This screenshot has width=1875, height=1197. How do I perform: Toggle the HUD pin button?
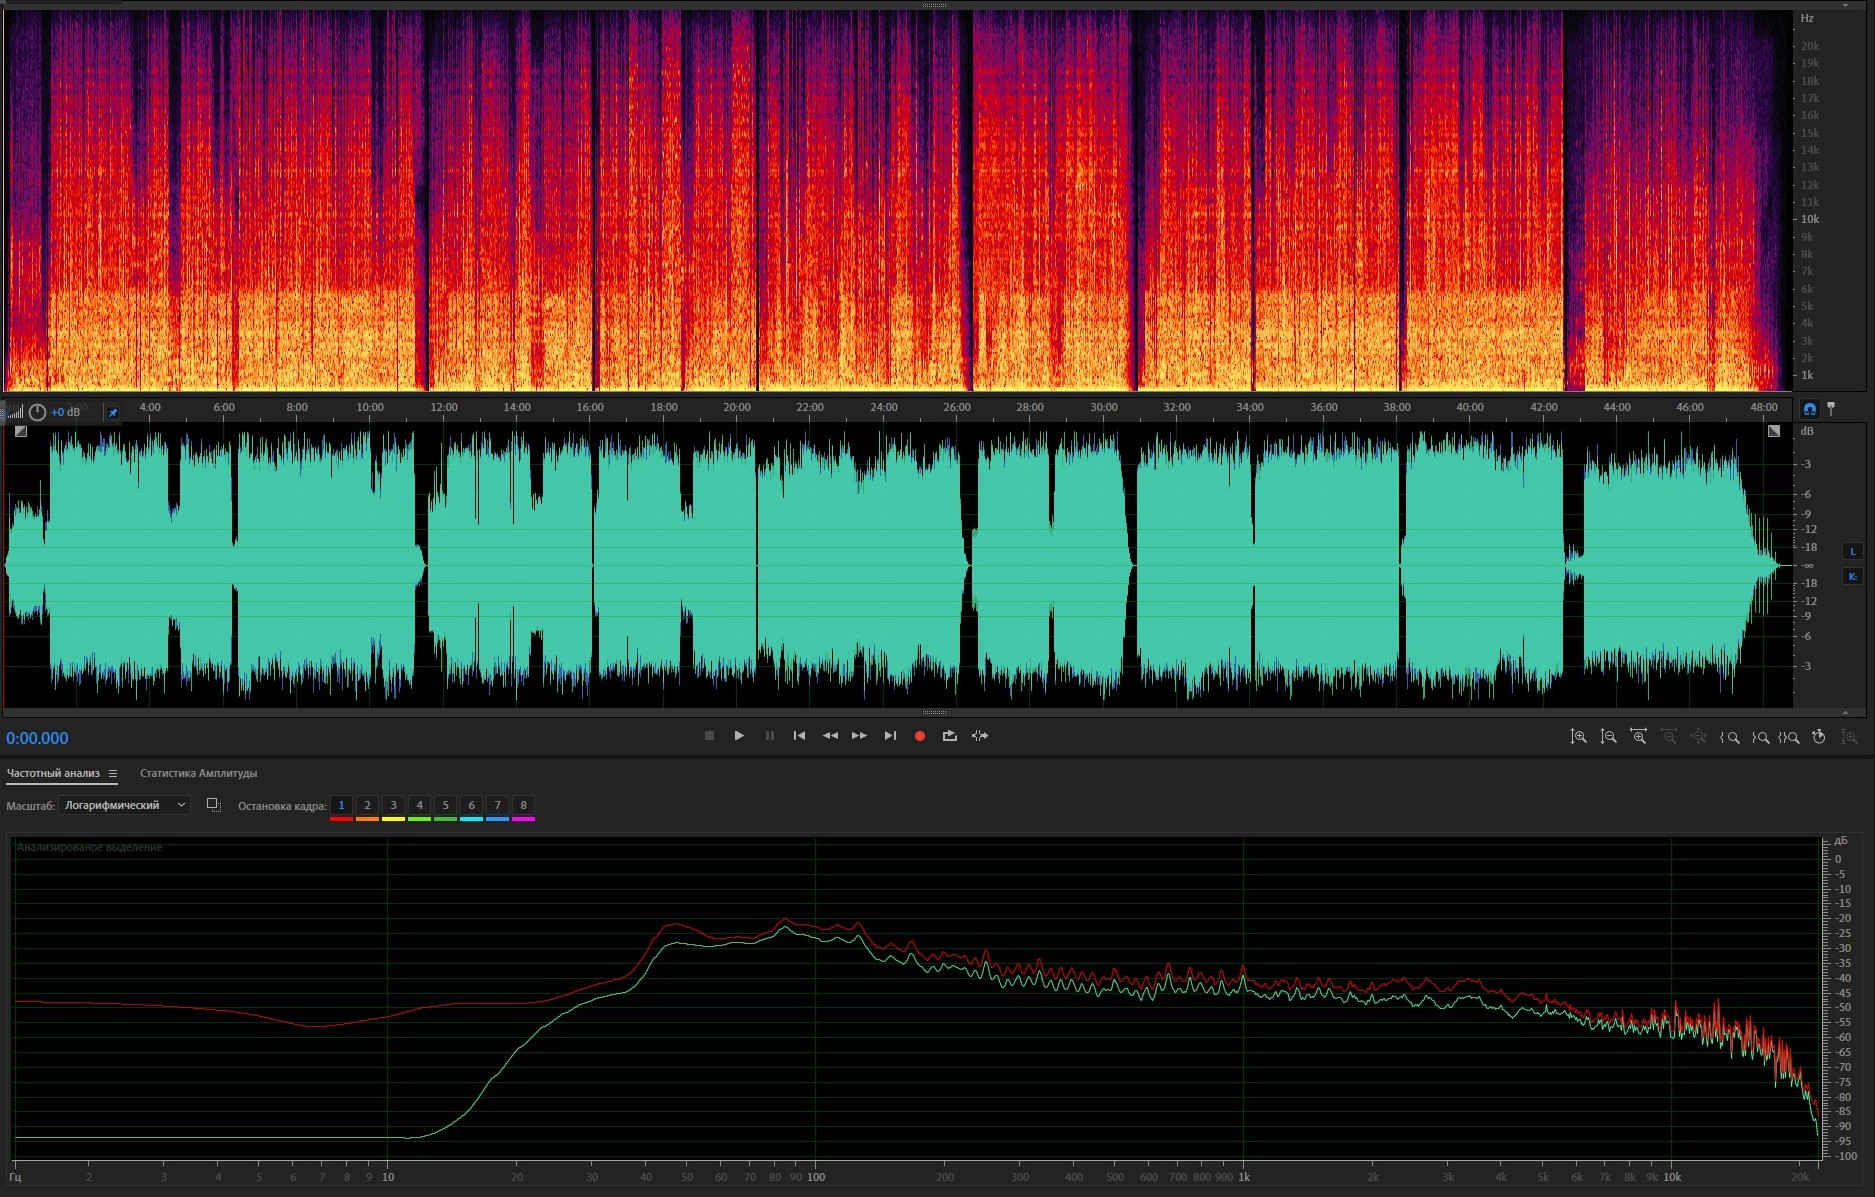pos(113,412)
